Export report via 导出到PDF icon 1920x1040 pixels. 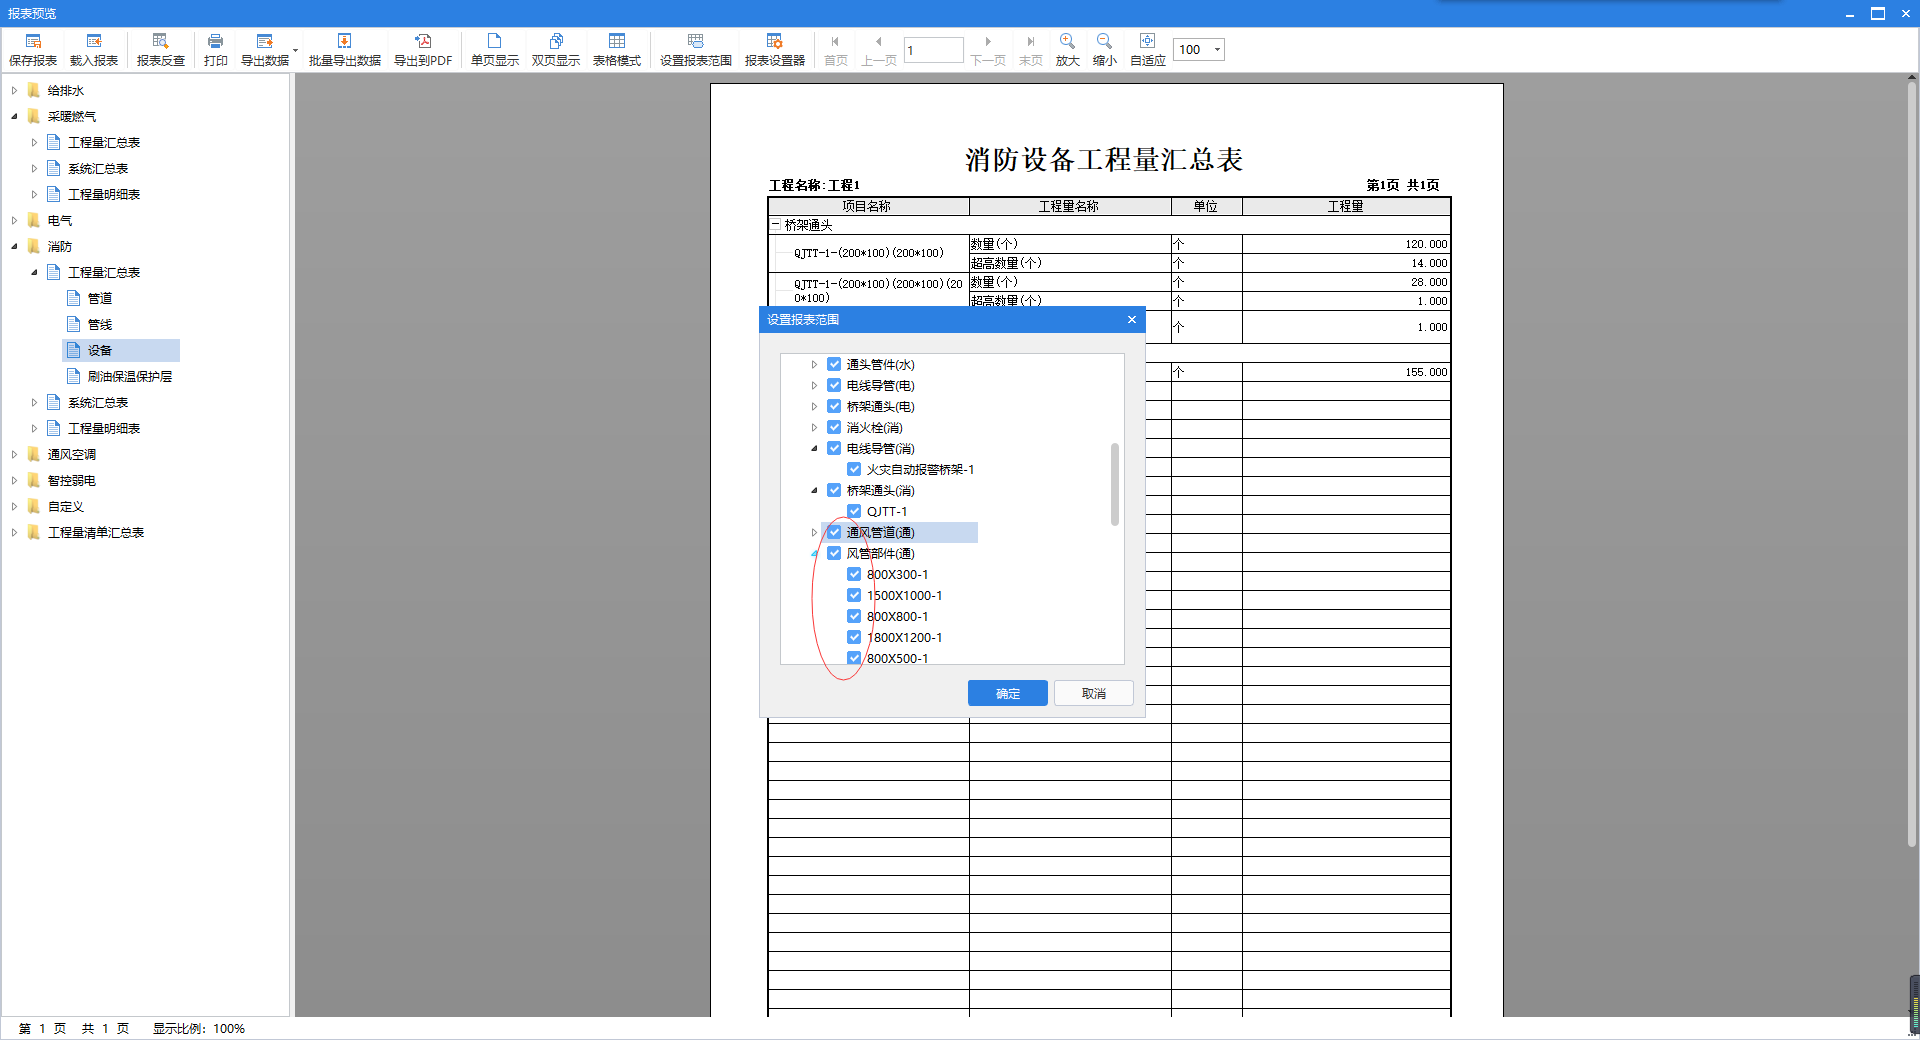point(423,41)
